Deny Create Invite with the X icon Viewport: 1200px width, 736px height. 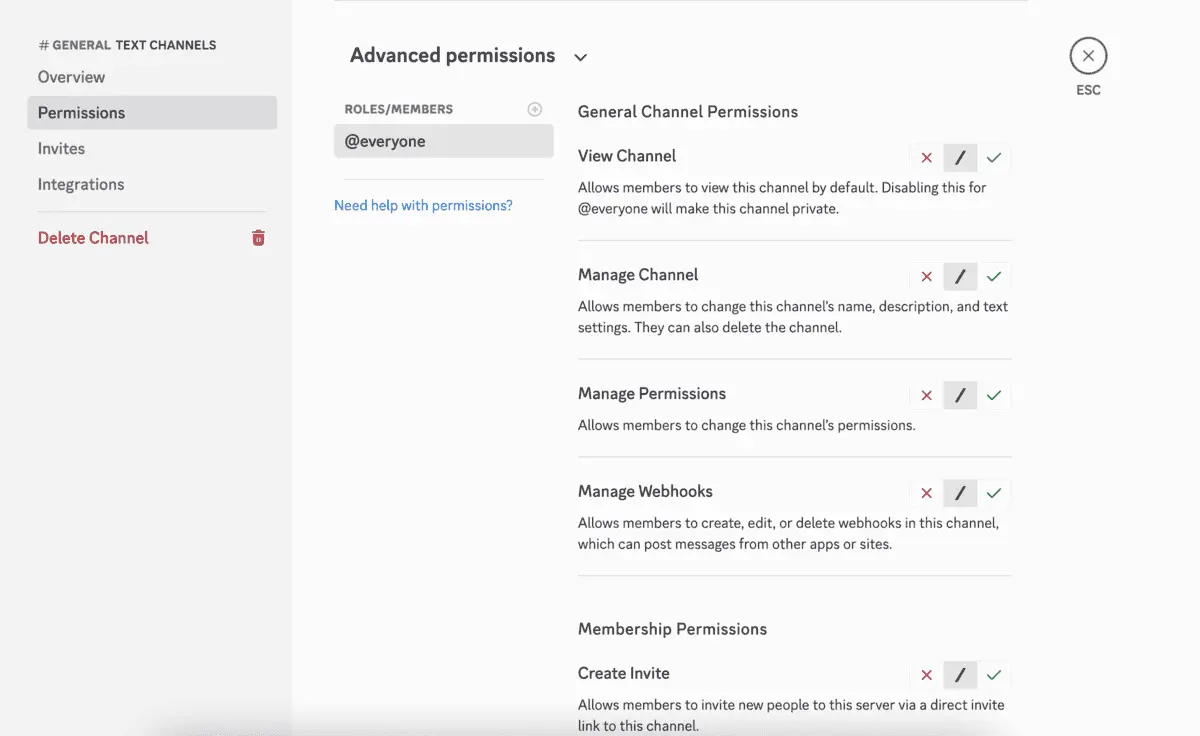click(925, 675)
